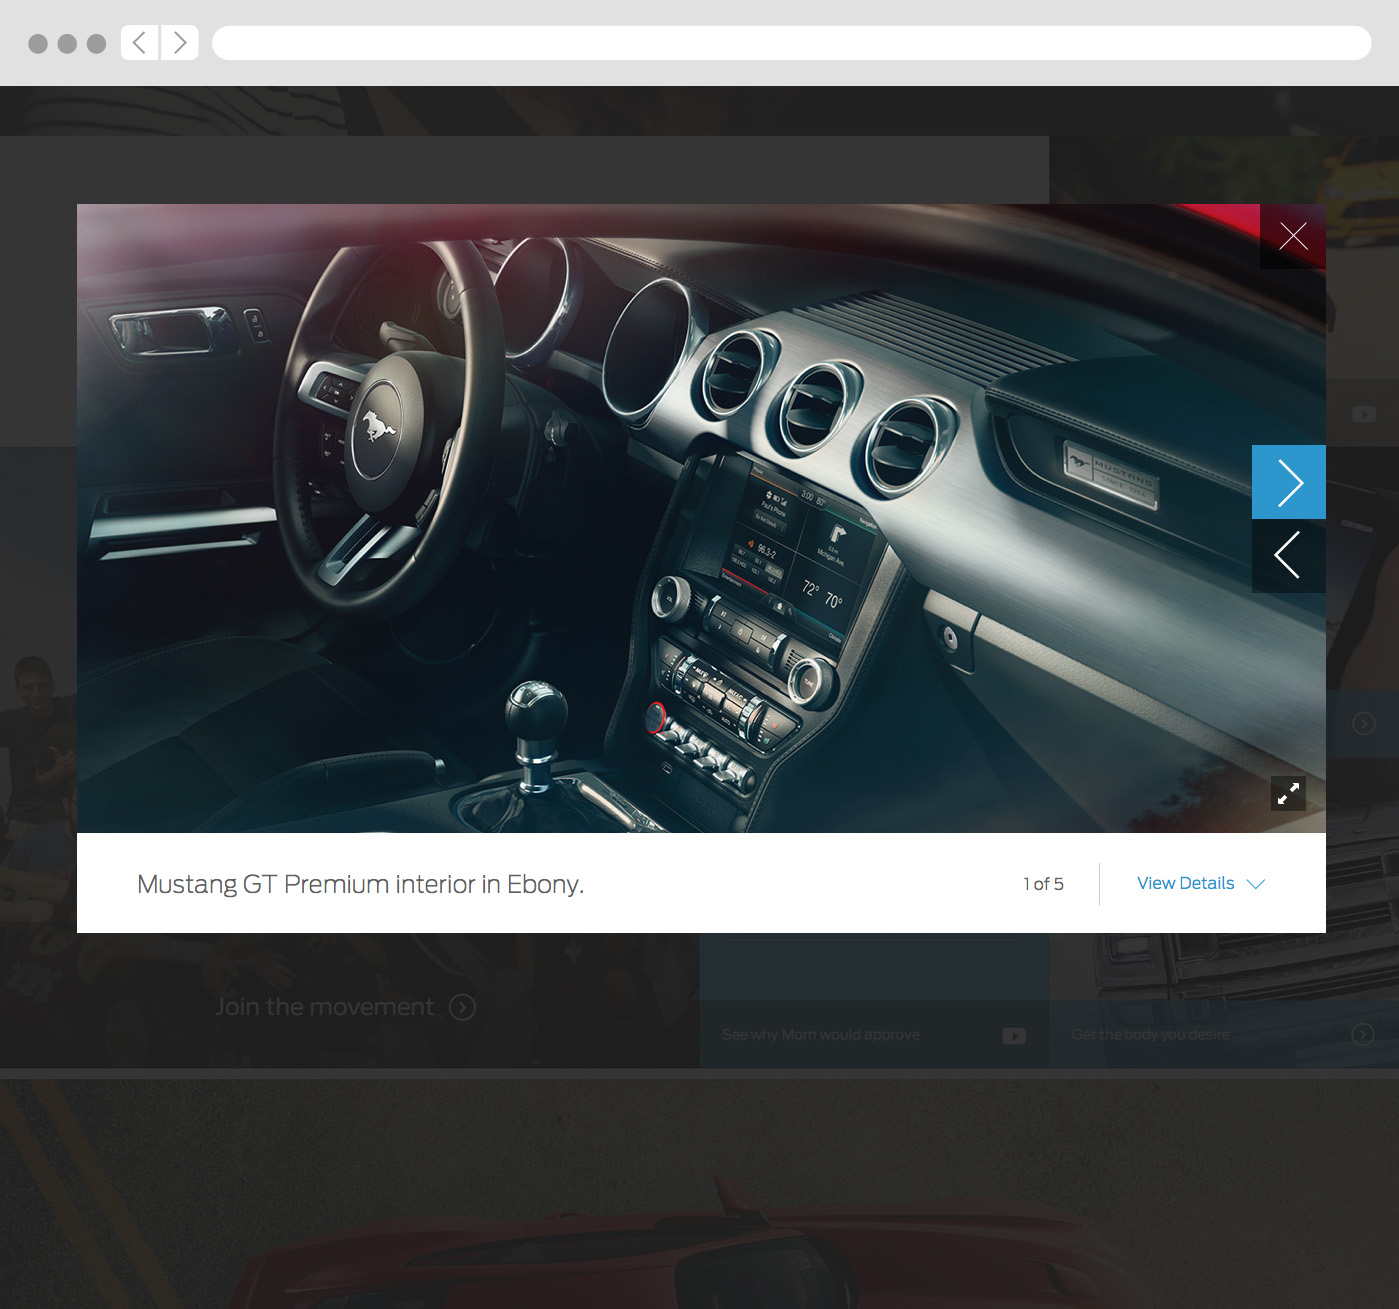Open Get the body you desire link
The width and height of the screenshot is (1399, 1309).
pyautogui.click(x=1150, y=1035)
